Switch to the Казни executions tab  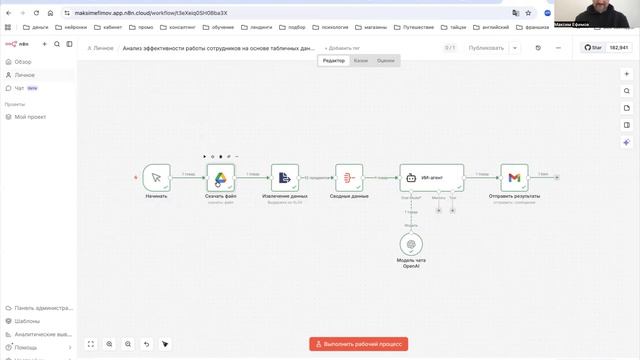361,60
